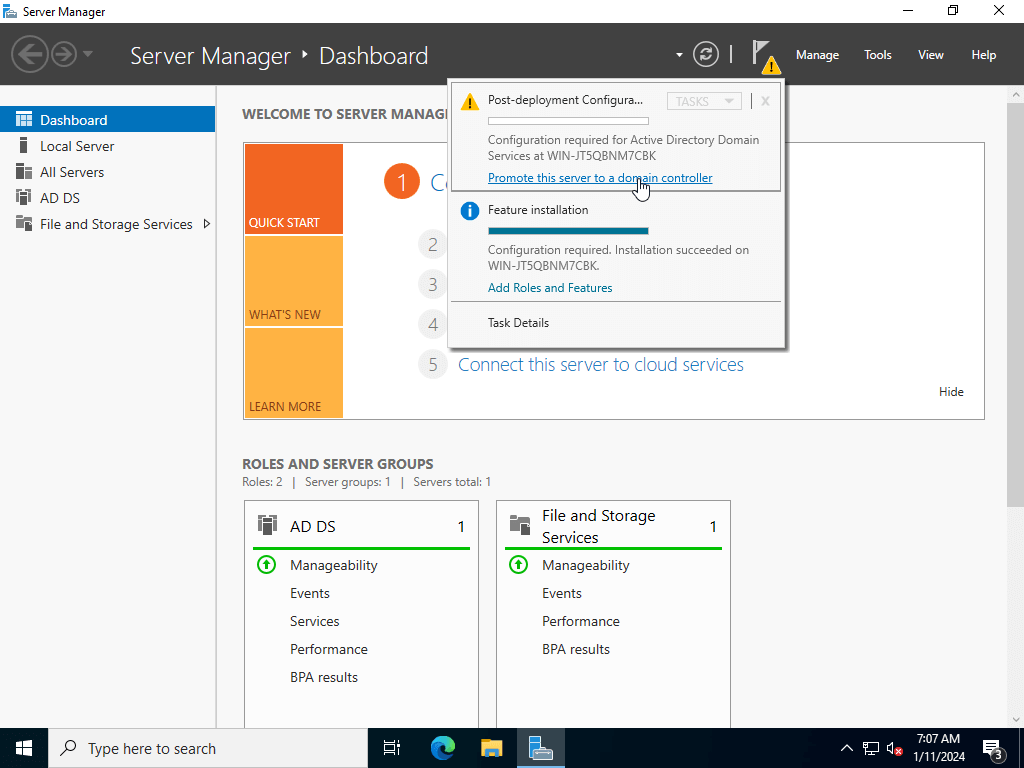Open the Tools menu
1024x768 pixels.
click(x=877, y=55)
